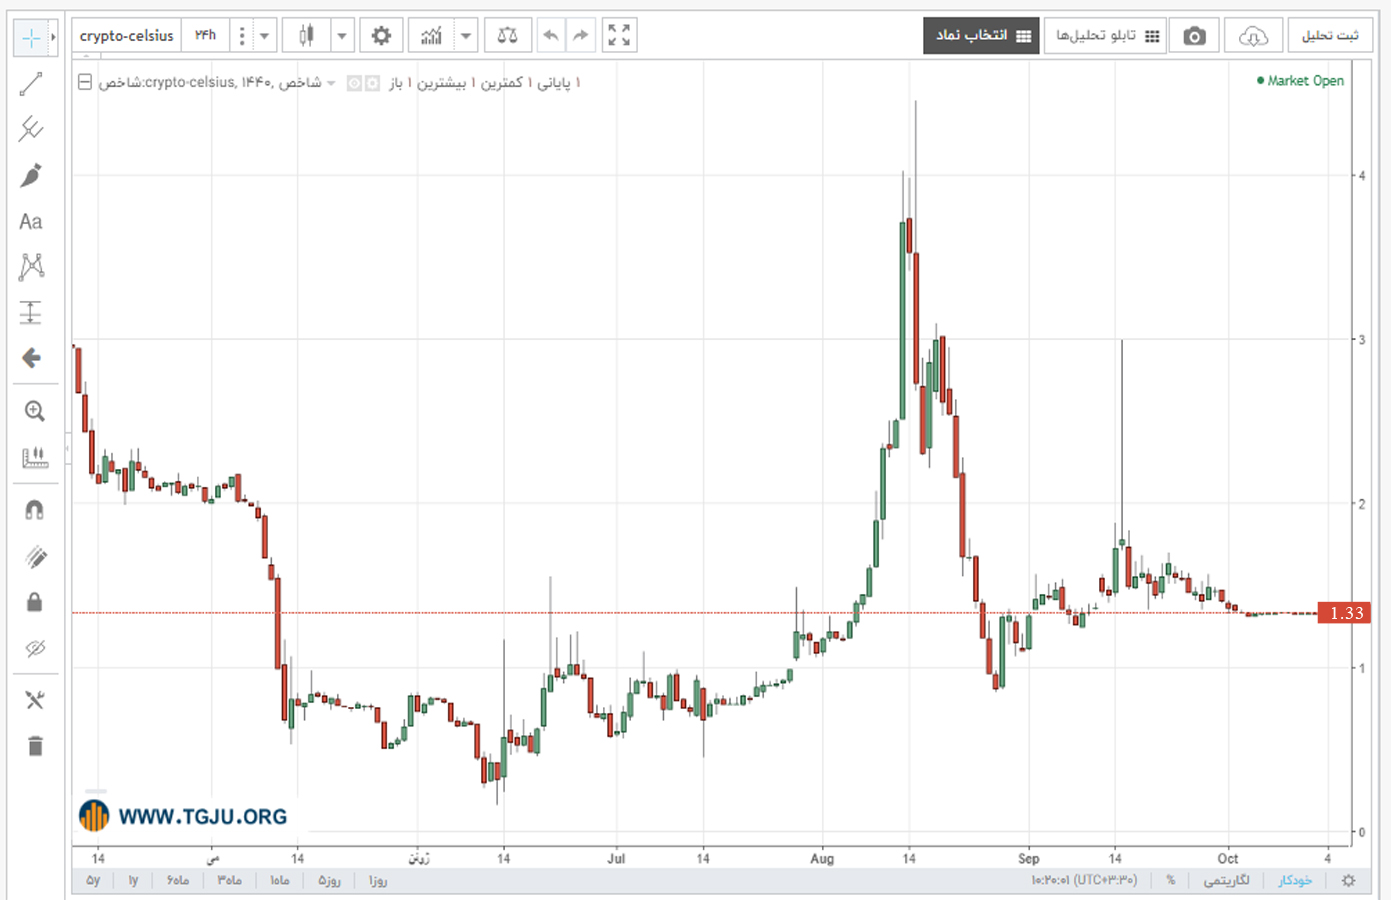Toggle magnet mode on
The height and width of the screenshot is (900, 1391).
coord(34,510)
